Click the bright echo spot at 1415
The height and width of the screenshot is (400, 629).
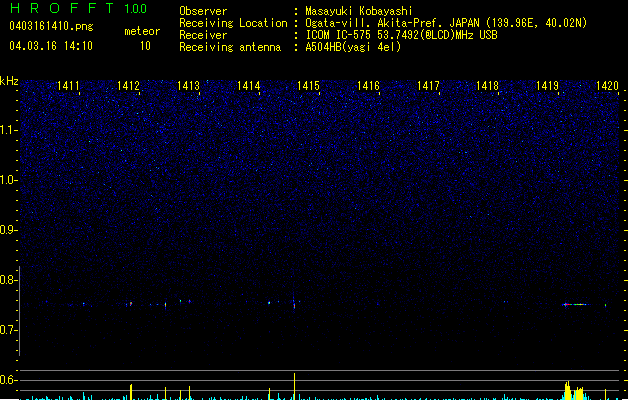294,304
